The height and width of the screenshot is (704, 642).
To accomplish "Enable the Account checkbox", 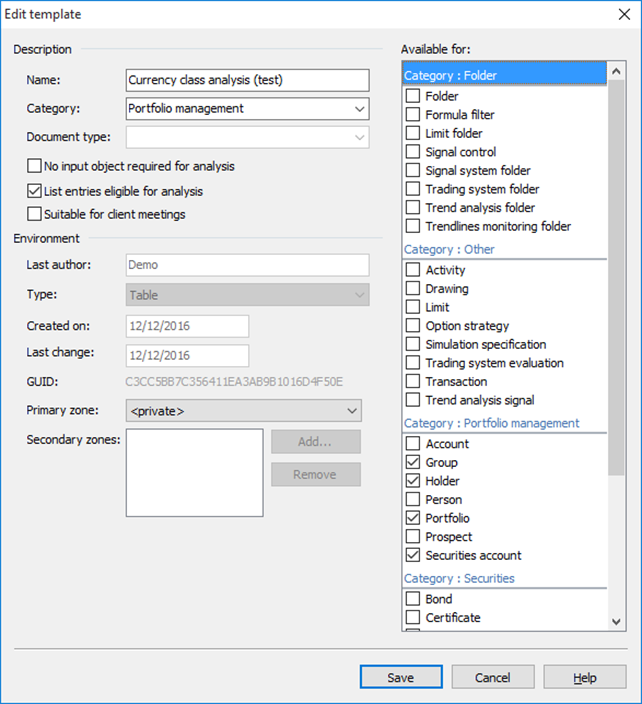I will click(x=413, y=444).
